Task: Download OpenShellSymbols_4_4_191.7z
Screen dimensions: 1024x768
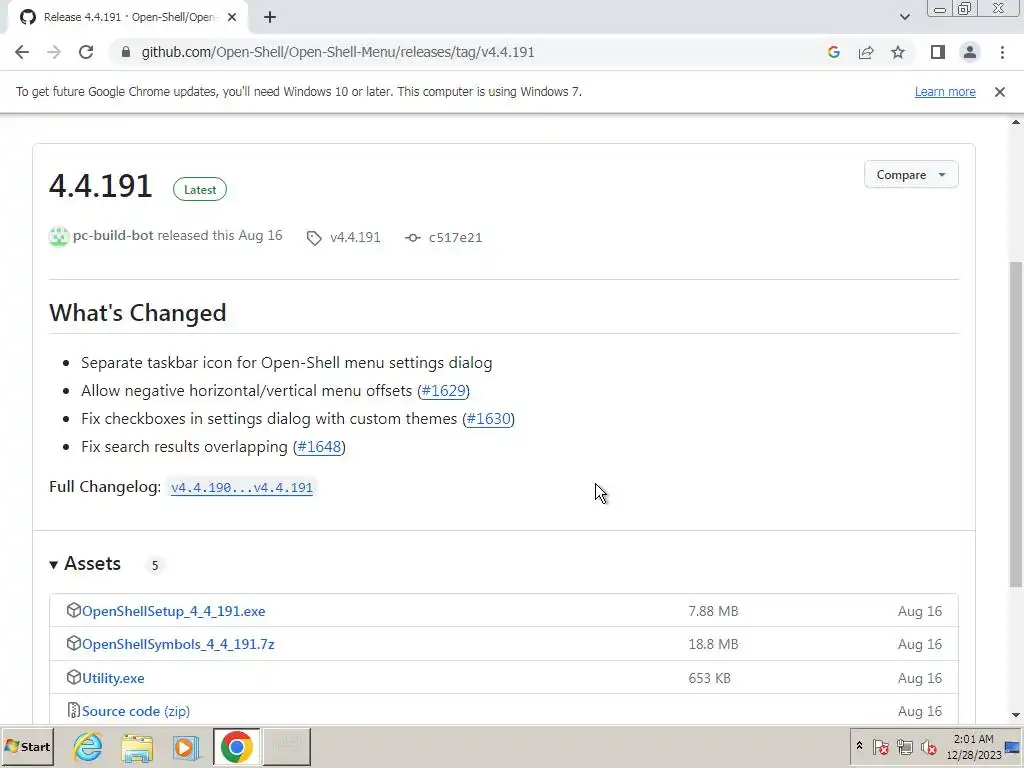Action: (178, 644)
